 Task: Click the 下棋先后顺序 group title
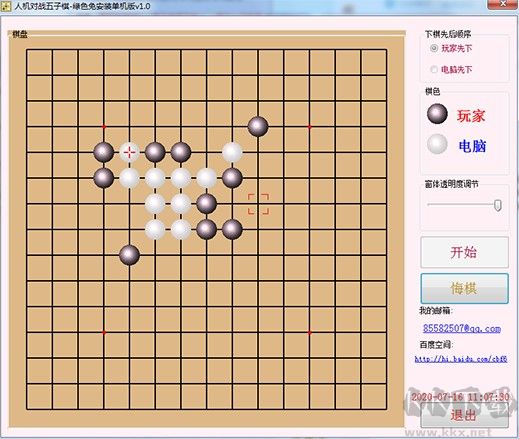(448, 34)
